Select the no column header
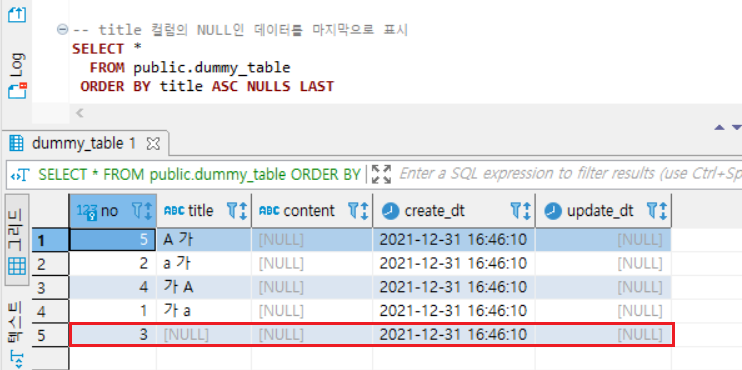Screen dimensions: 742x370 click(113, 211)
